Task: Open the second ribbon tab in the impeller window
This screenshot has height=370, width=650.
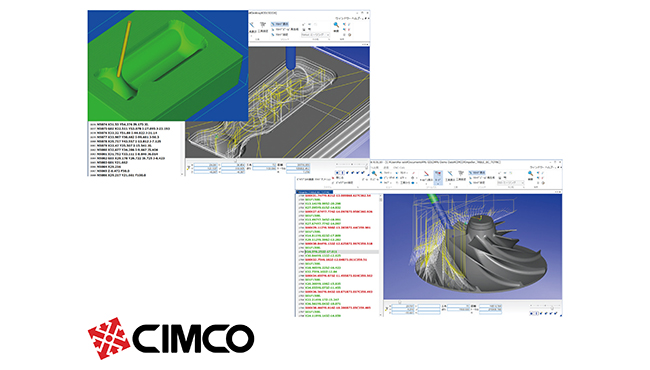Action: click(386, 167)
